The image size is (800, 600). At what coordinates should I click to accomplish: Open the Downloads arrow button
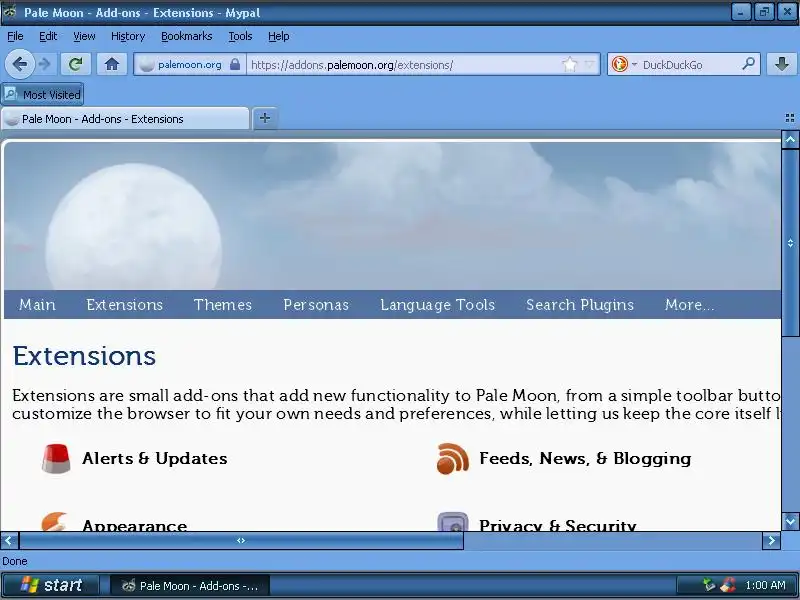(x=782, y=64)
